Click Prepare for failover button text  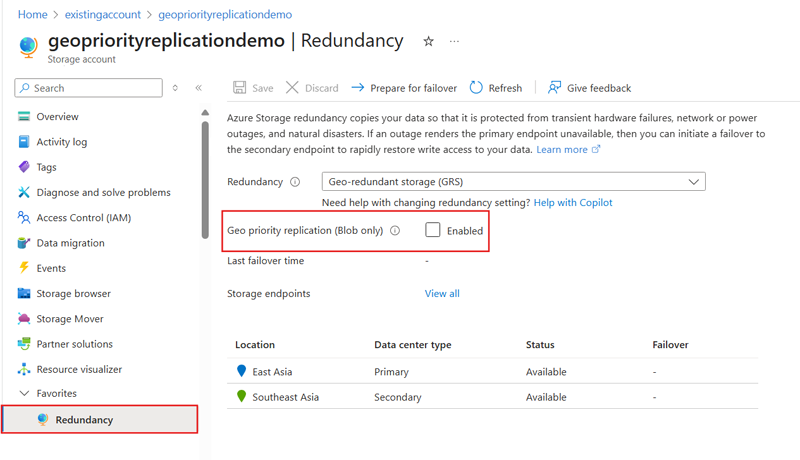pyautogui.click(x=414, y=88)
